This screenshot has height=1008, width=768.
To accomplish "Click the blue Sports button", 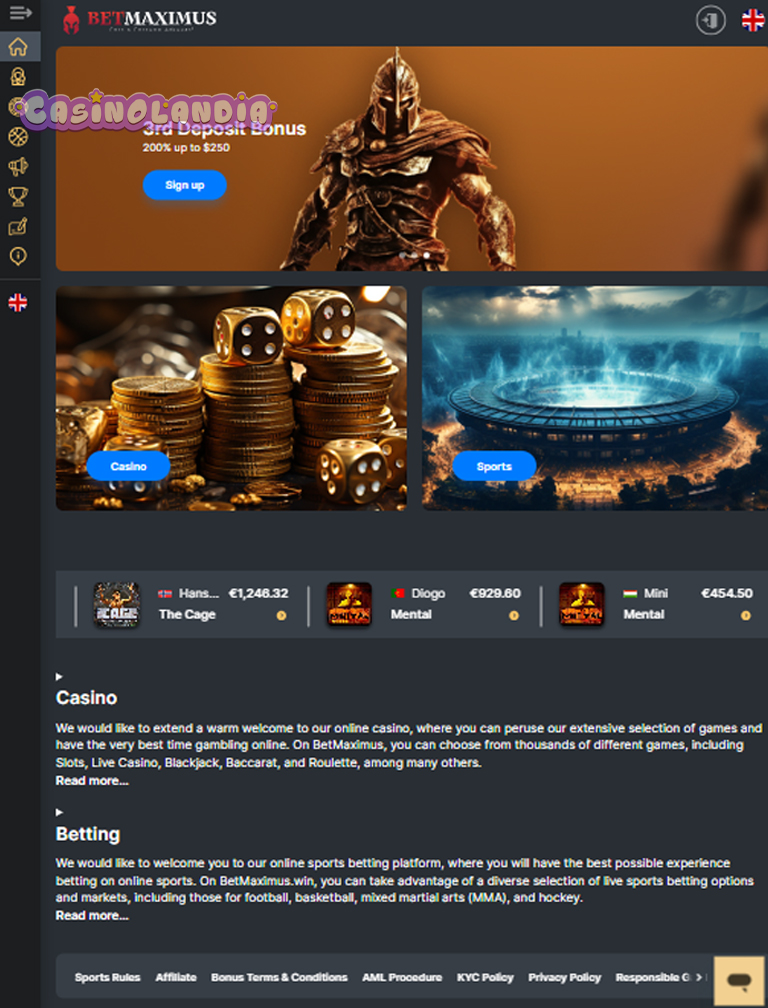I will (494, 466).
